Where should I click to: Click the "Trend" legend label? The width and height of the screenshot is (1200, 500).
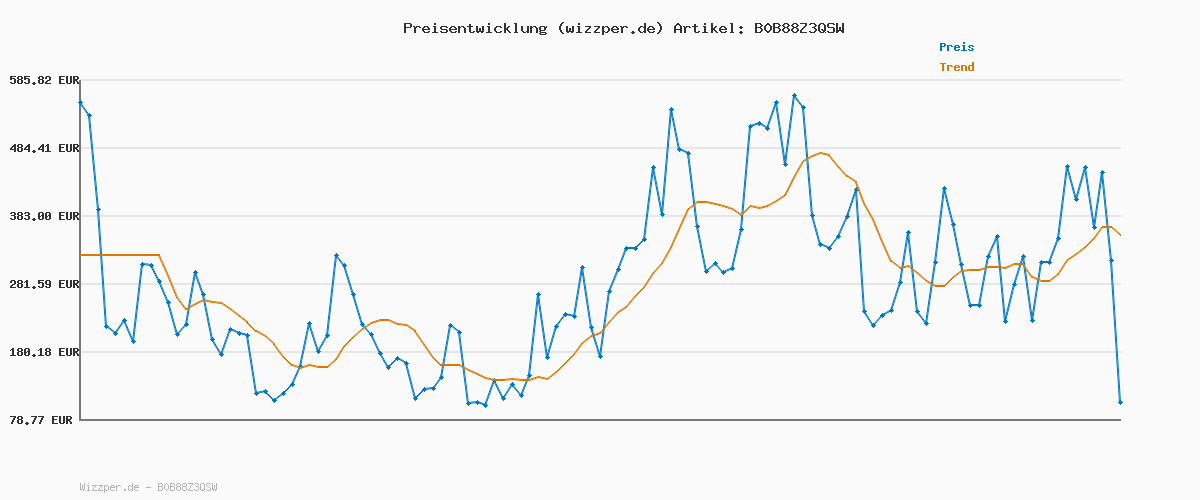click(956, 67)
